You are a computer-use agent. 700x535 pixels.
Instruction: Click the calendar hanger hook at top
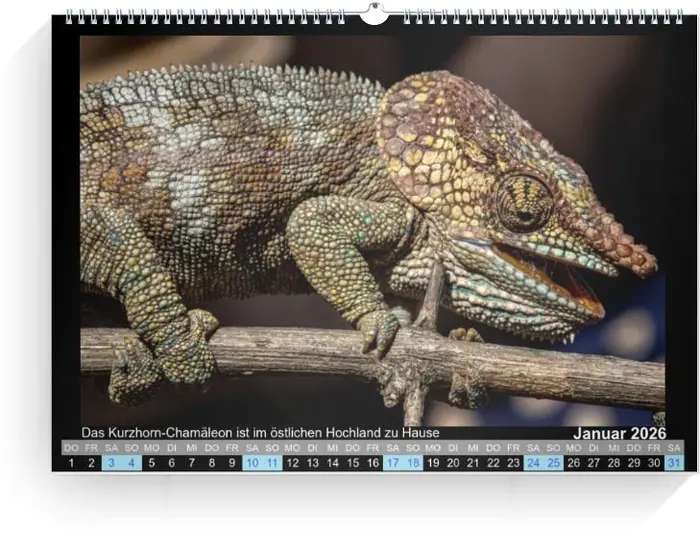pos(374,13)
